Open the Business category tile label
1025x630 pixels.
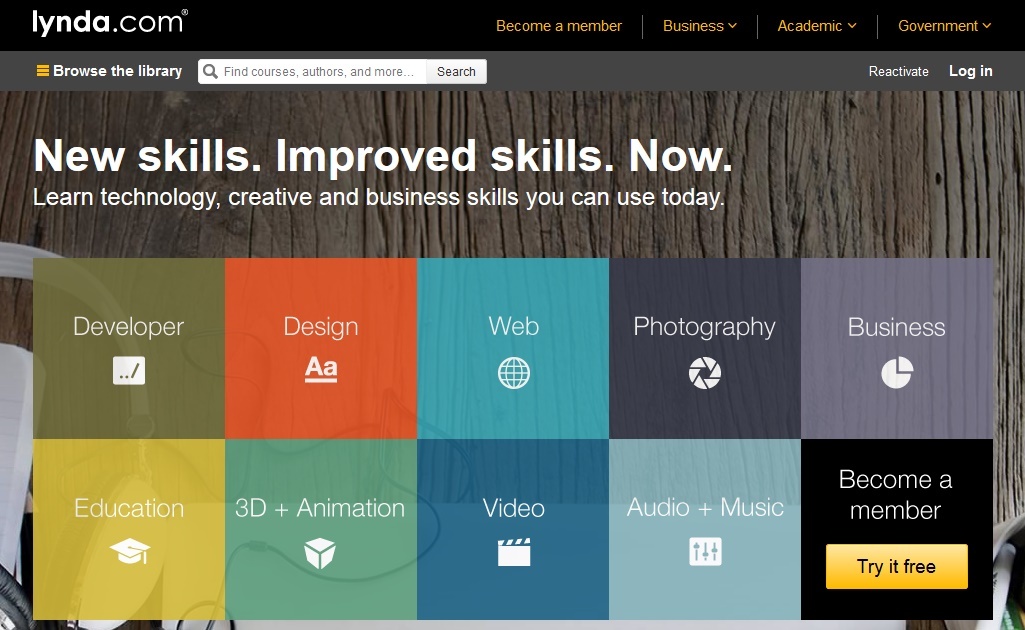897,327
